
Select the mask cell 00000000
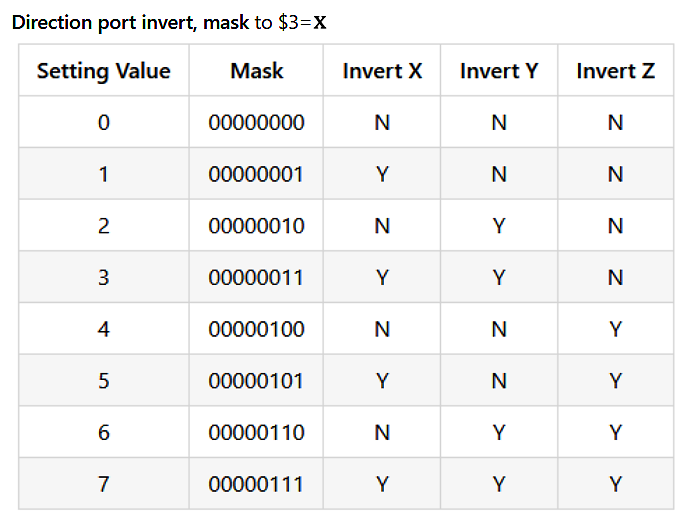(x=256, y=123)
